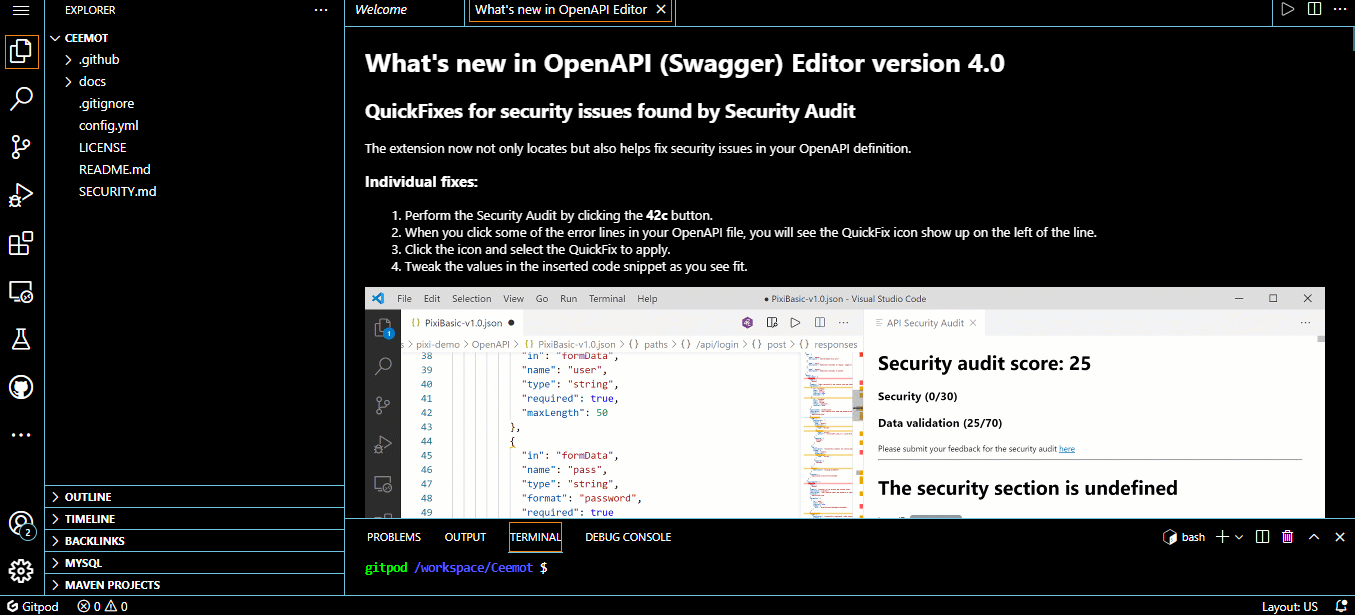The image size is (1355, 615).
Task: Open the SECURITY.md file
Action: click(195, 191)
